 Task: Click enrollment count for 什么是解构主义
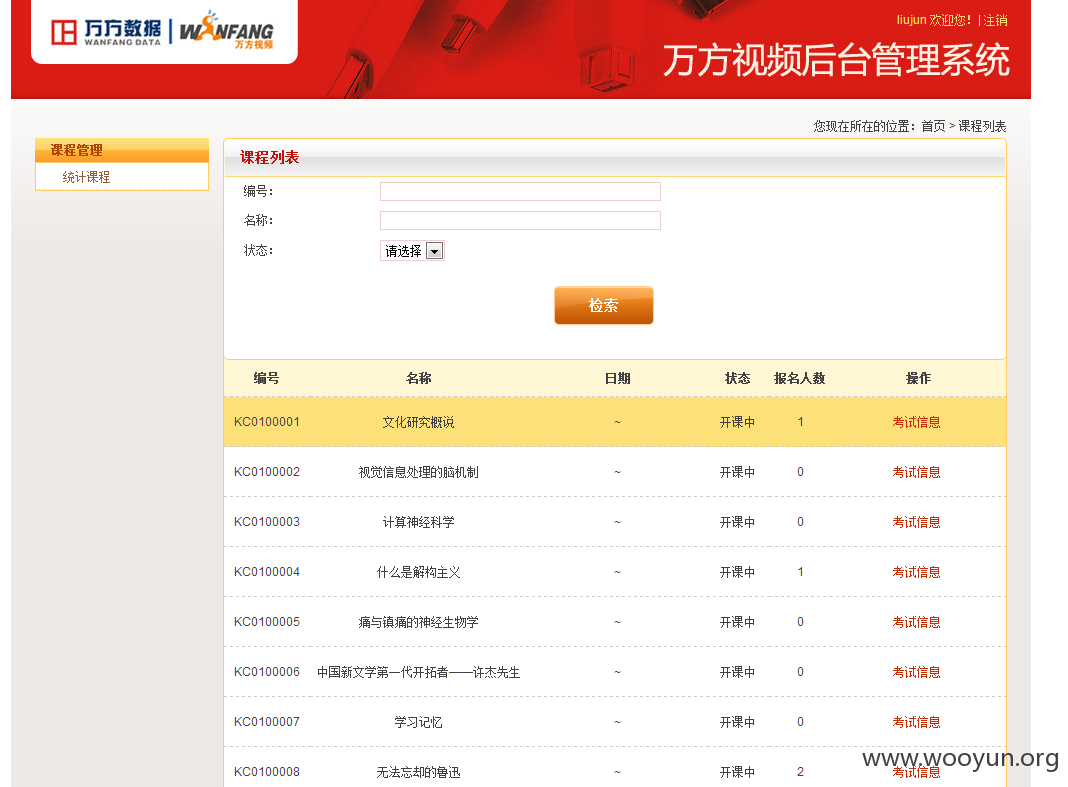click(x=800, y=572)
